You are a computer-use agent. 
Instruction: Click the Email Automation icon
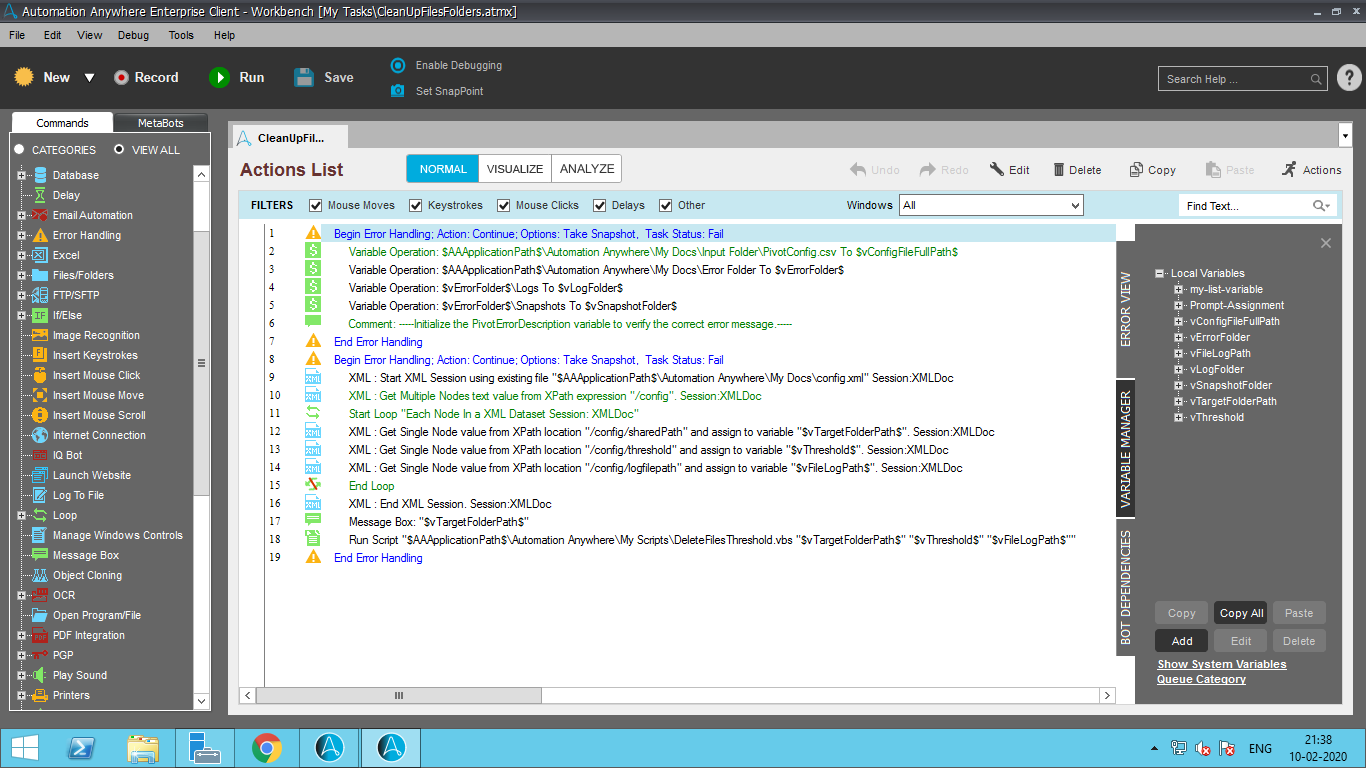pyautogui.click(x=40, y=215)
